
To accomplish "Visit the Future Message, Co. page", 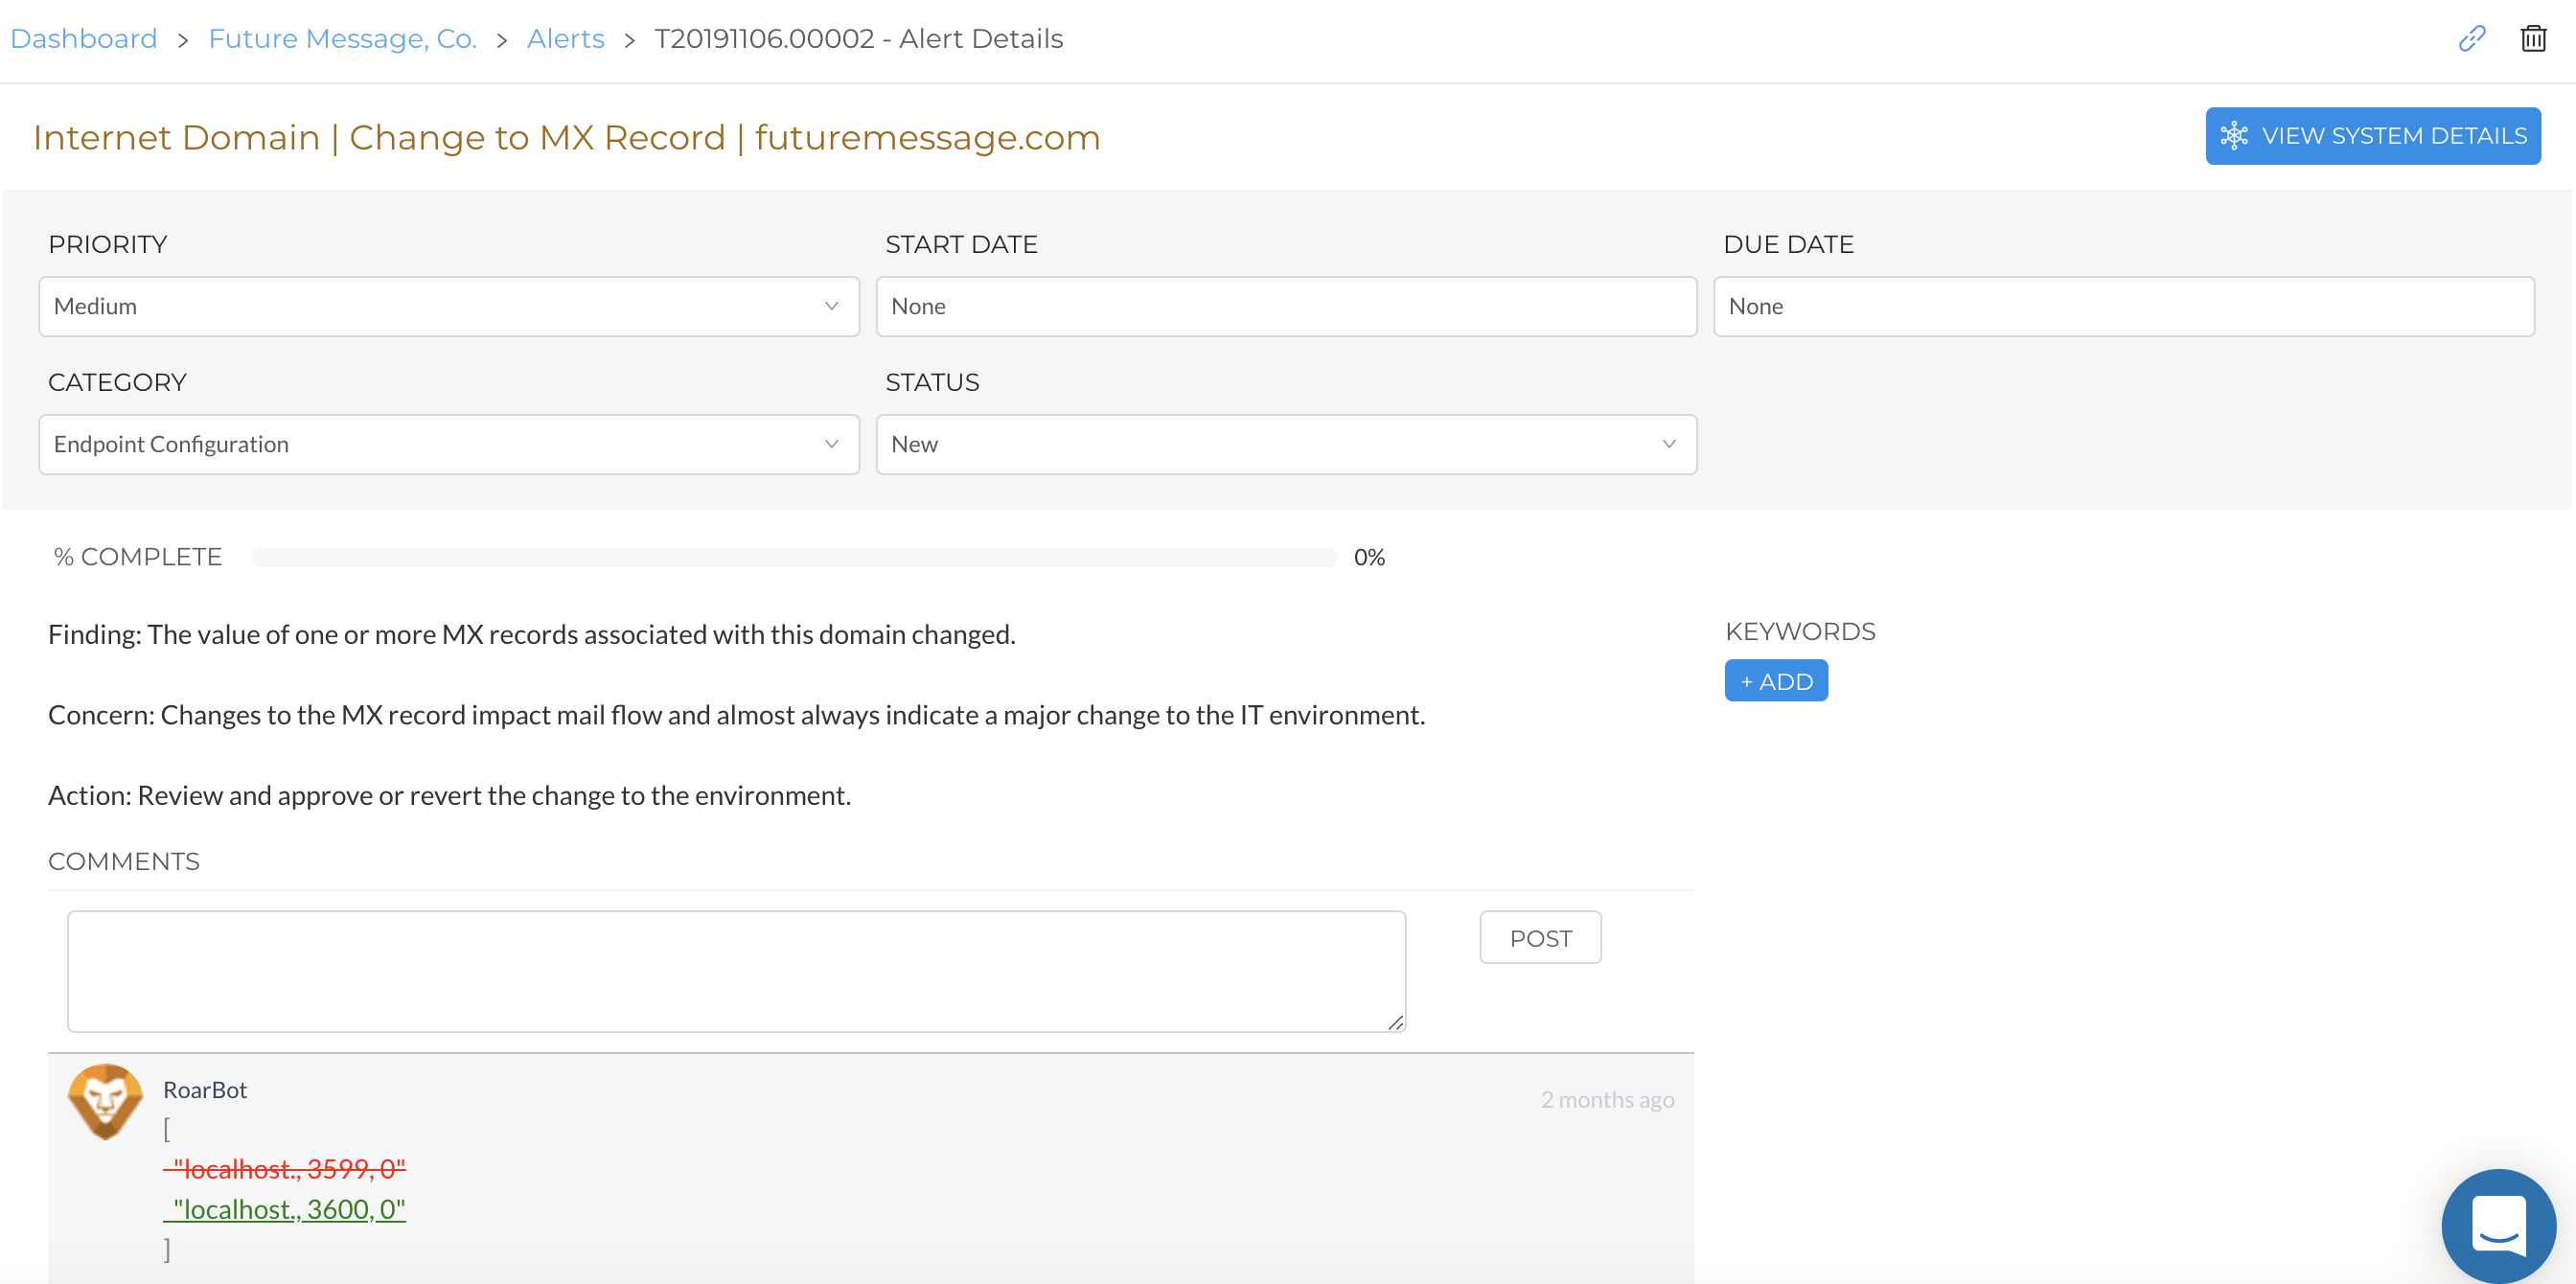I will (342, 38).
